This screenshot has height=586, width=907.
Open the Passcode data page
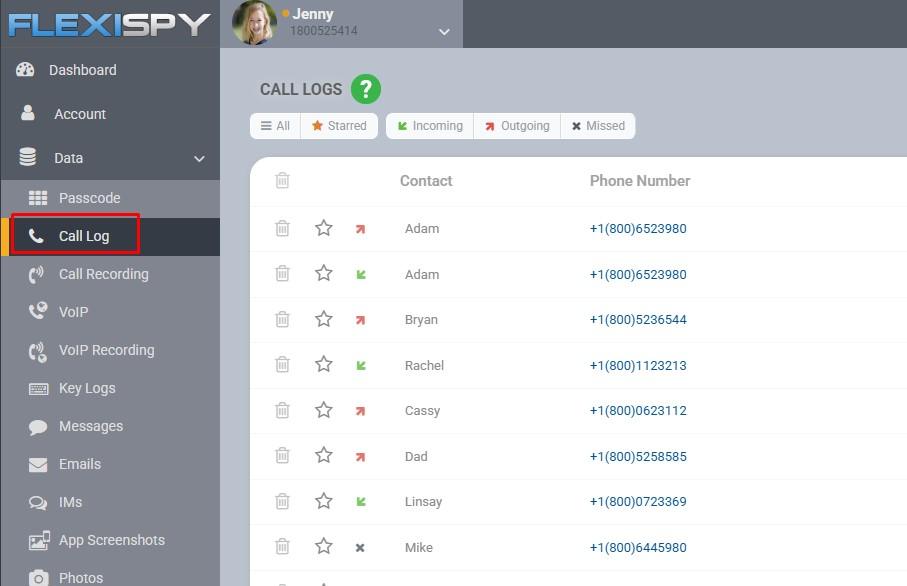(x=89, y=198)
